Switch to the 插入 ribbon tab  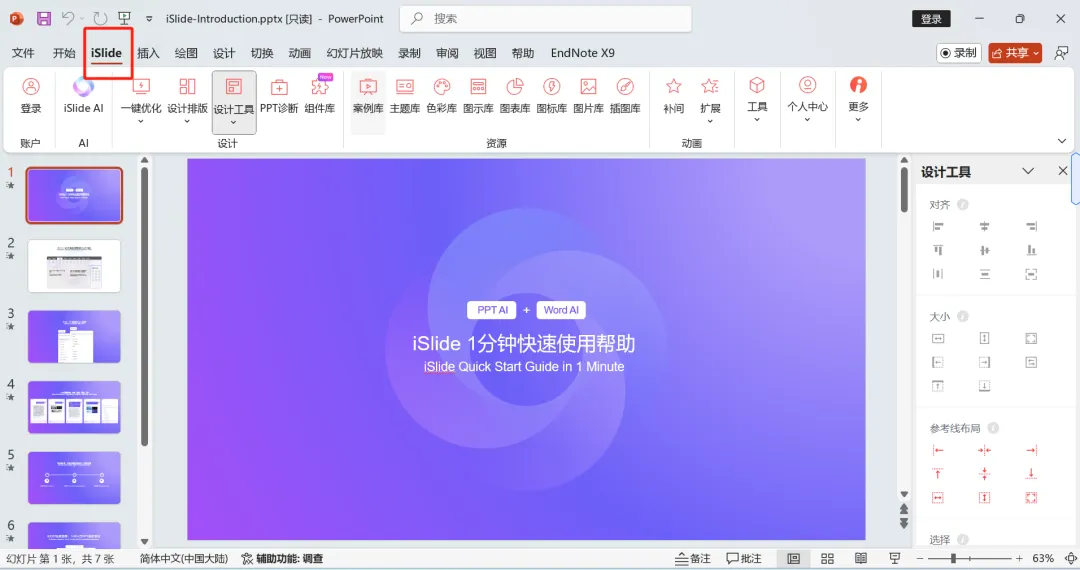click(x=148, y=53)
